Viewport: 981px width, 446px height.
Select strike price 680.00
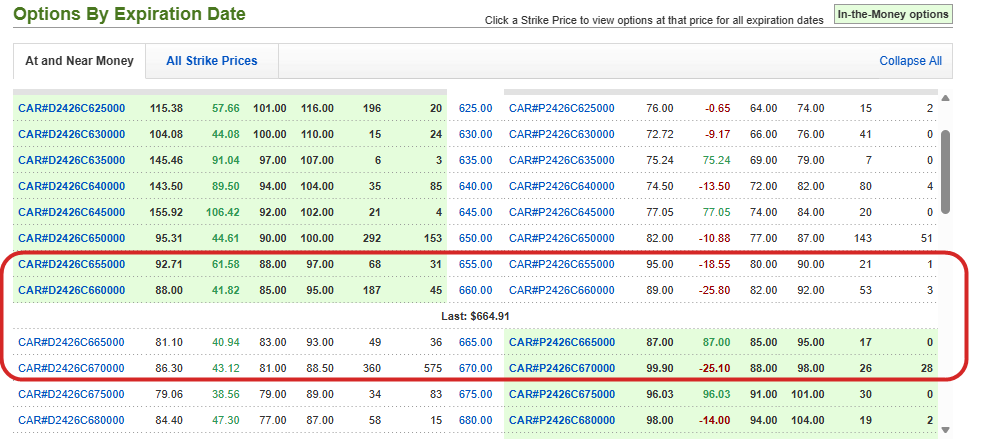click(x=475, y=420)
